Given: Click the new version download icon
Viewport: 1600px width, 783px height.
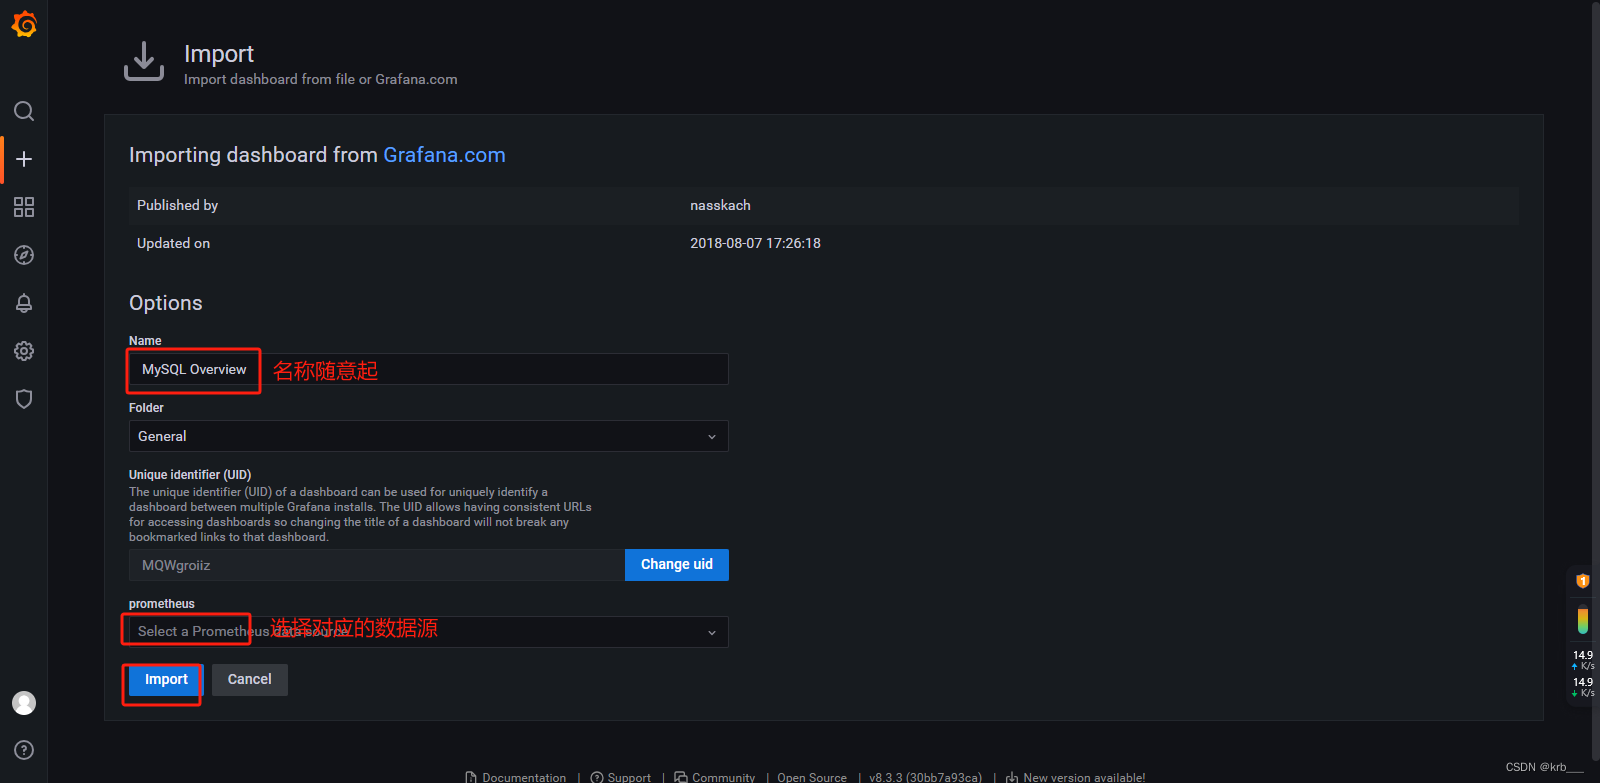Looking at the screenshot, I should pos(1012,777).
